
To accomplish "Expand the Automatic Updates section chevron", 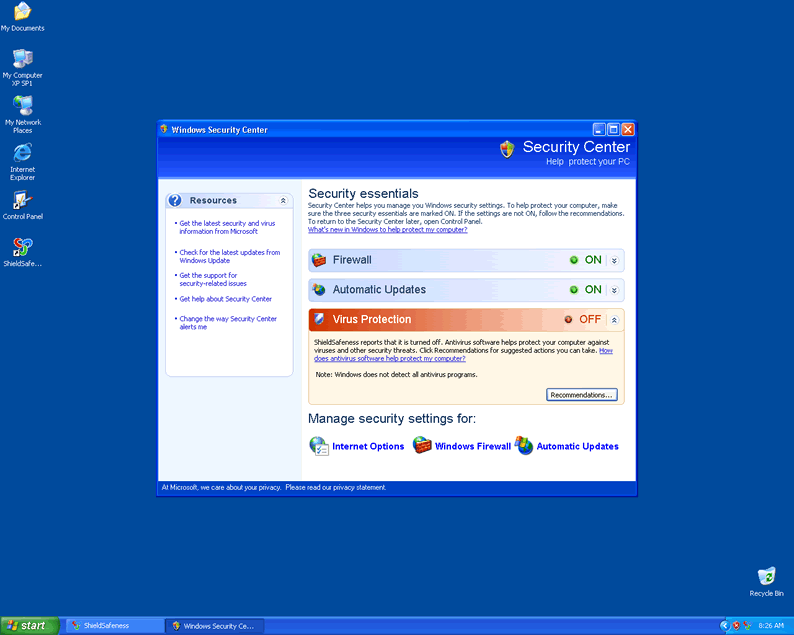I will [614, 290].
